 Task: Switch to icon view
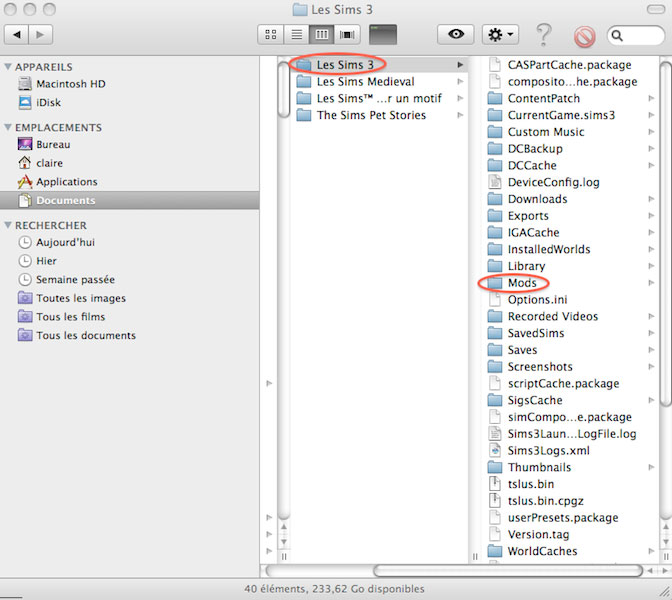pos(270,35)
